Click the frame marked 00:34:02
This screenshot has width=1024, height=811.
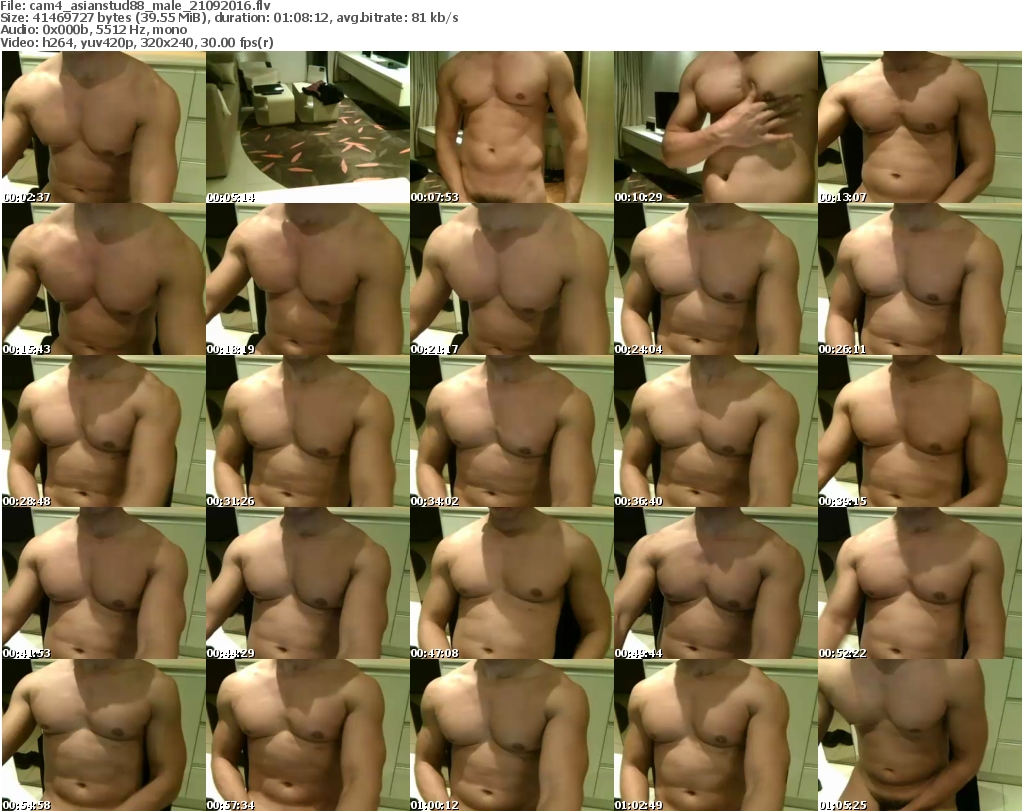(x=512, y=431)
